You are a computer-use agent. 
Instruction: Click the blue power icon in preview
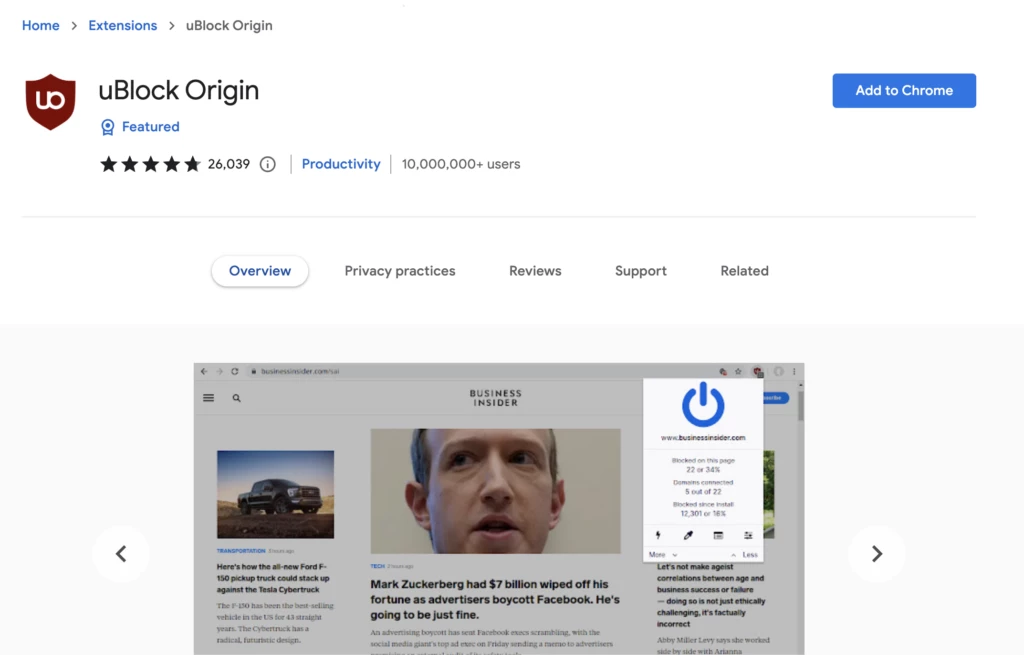click(703, 404)
